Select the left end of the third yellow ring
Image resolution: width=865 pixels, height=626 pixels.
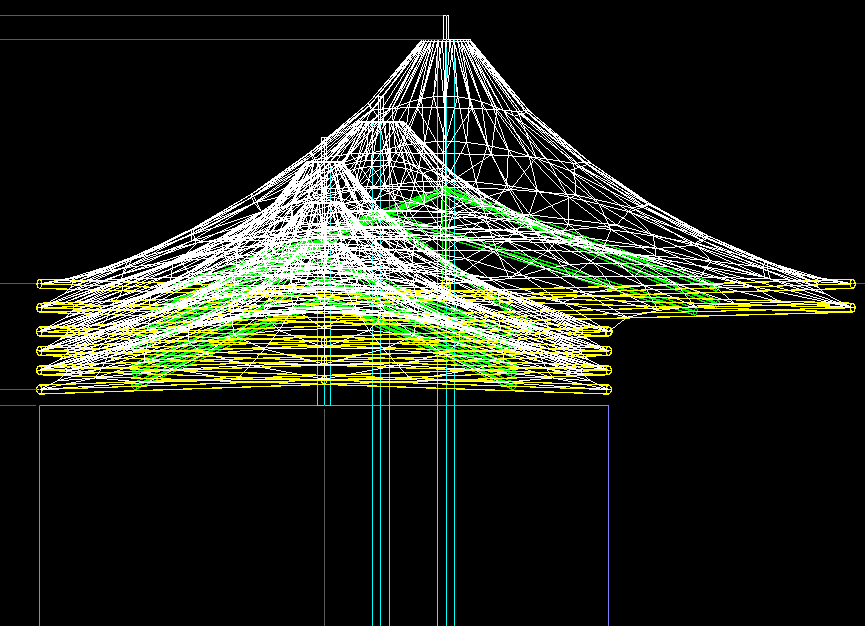coord(41,331)
